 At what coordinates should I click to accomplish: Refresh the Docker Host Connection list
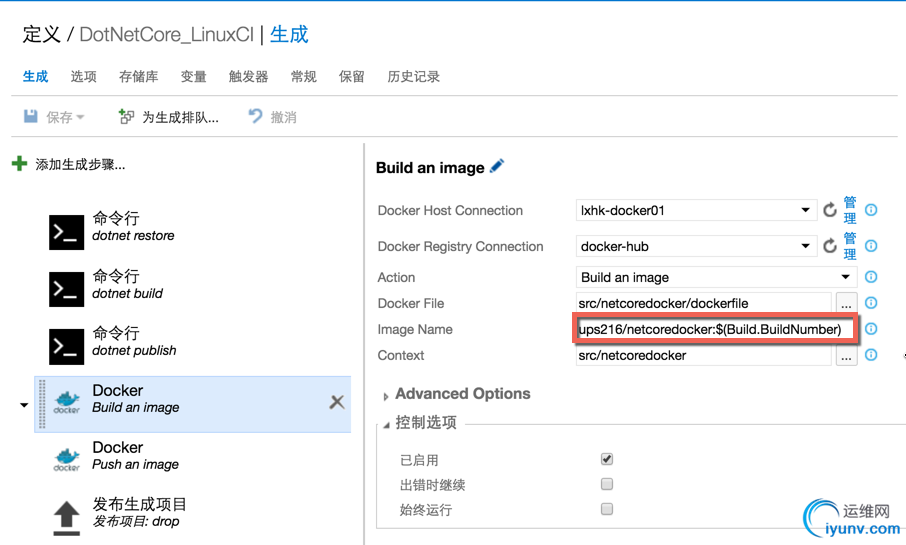tap(830, 210)
